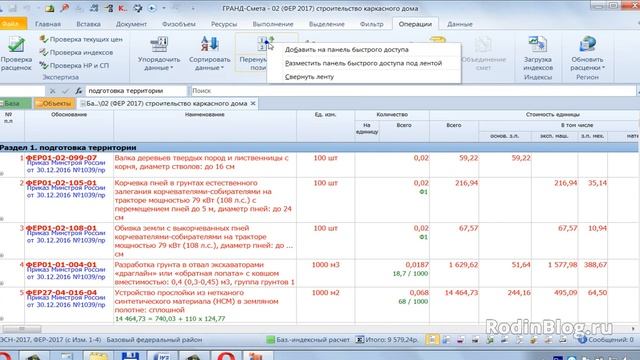Click the Проверка расценок checkmark icon
640x360 pixels.
point(16,44)
